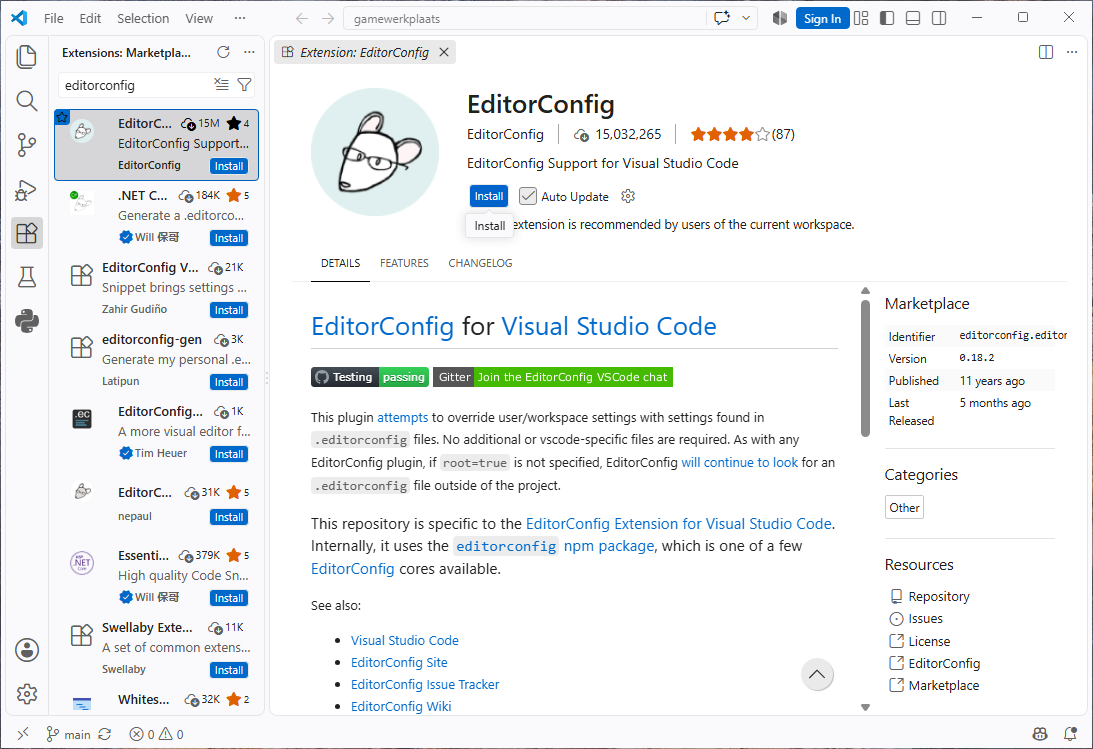Screen dimensions: 1093x749
Task: Select the Extensions view icon
Action: pyautogui.click(x=26, y=233)
